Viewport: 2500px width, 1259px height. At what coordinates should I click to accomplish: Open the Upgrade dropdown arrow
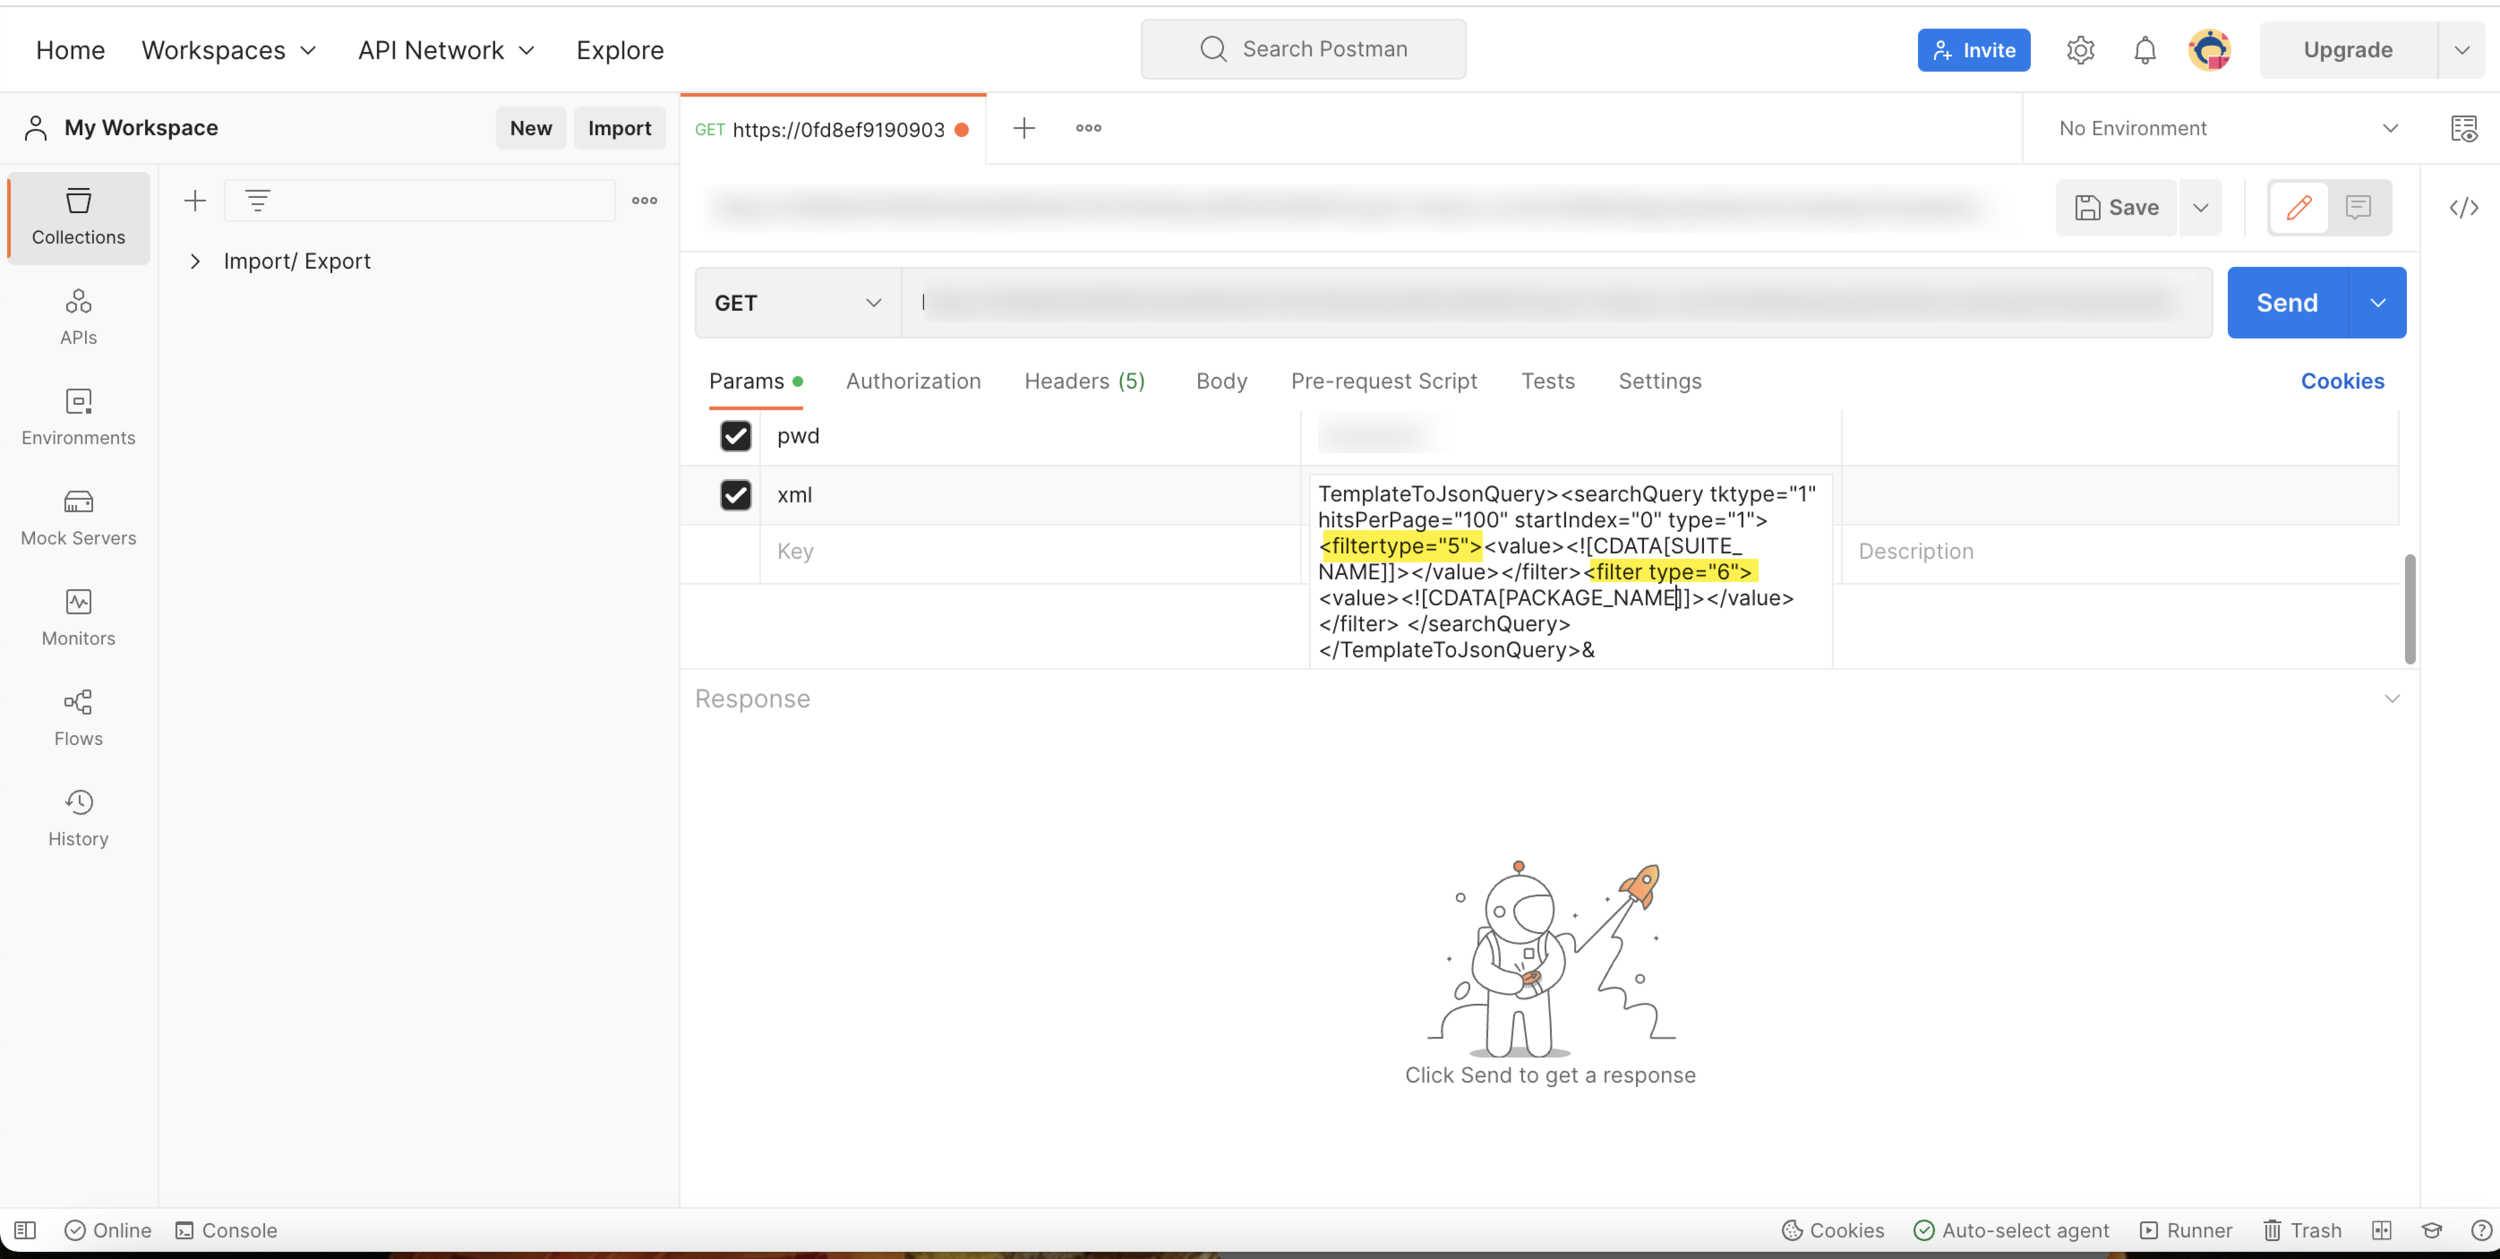point(2461,50)
